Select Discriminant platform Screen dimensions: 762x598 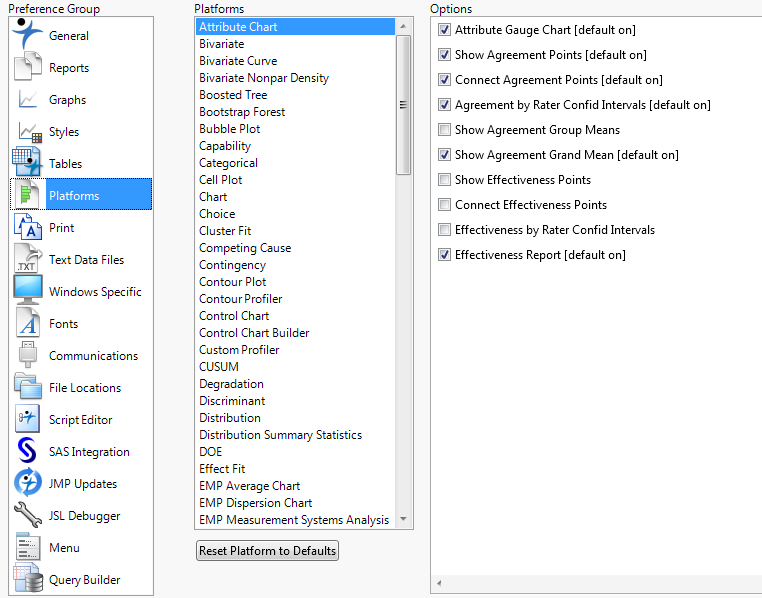(x=295, y=401)
